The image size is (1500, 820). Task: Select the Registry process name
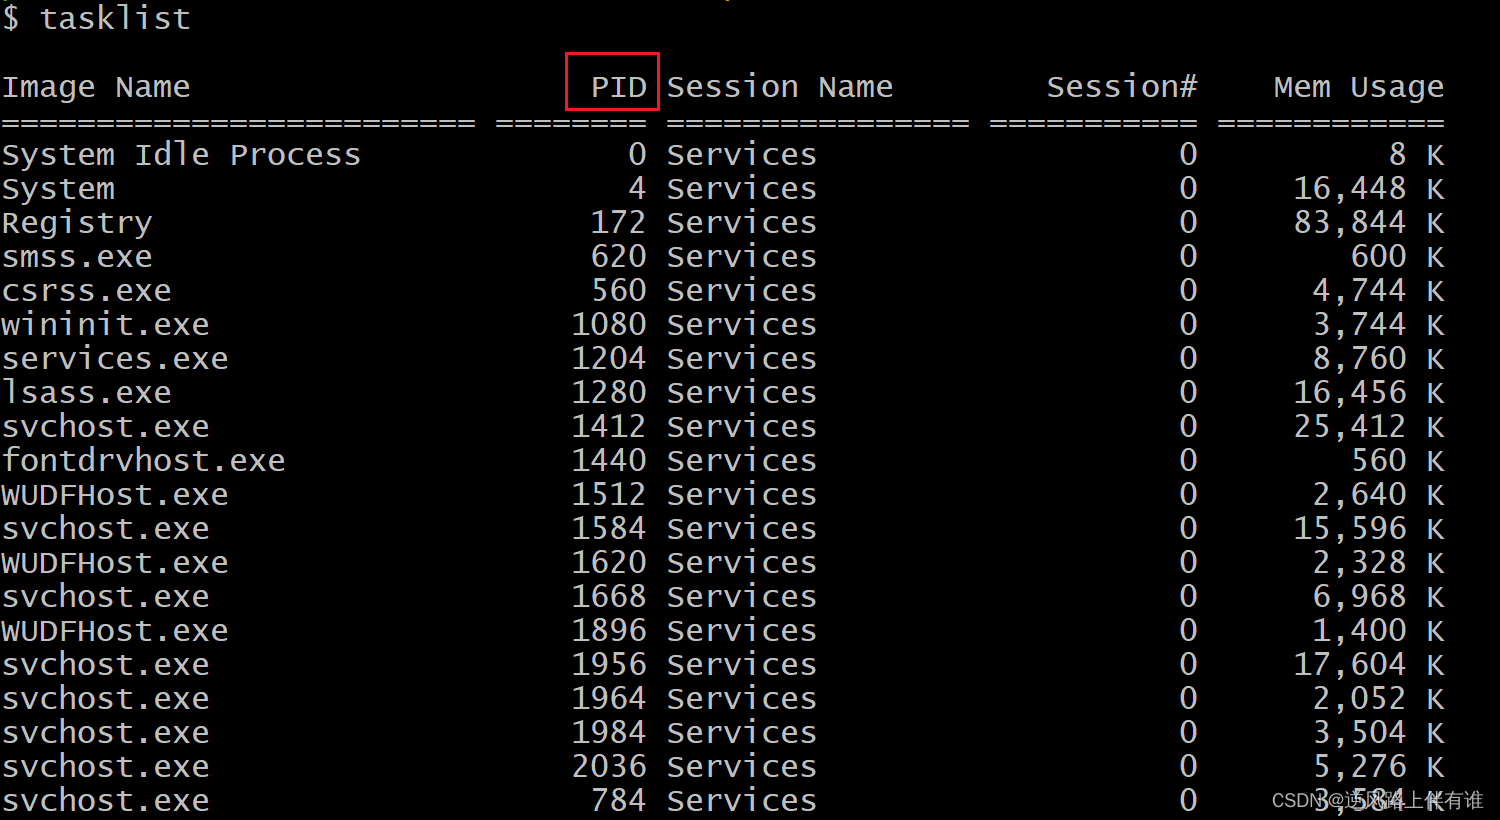(77, 223)
